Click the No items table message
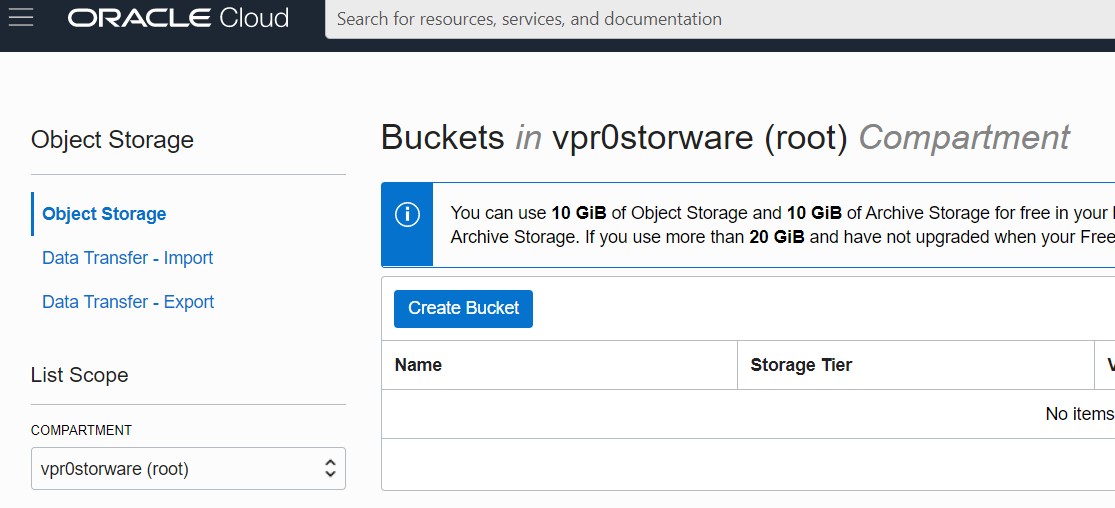 coord(1078,414)
